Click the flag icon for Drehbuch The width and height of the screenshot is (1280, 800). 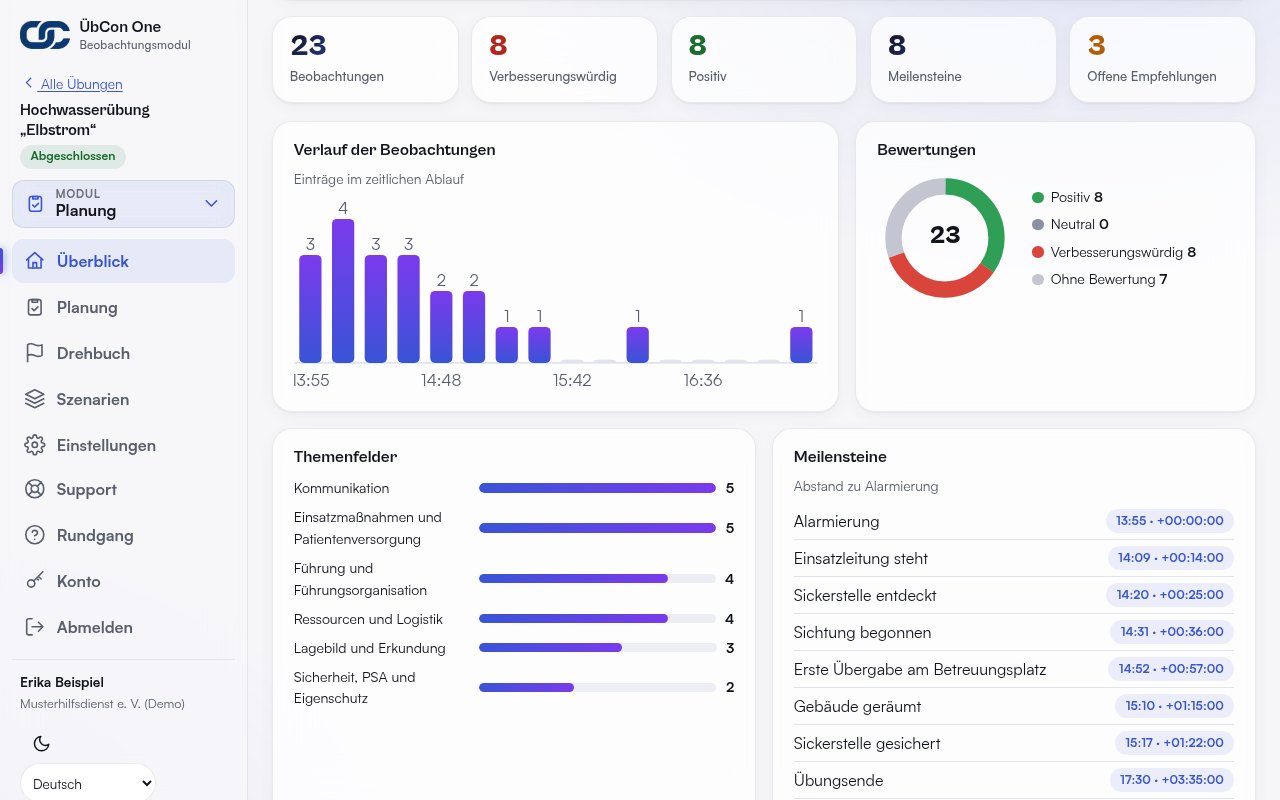35,353
